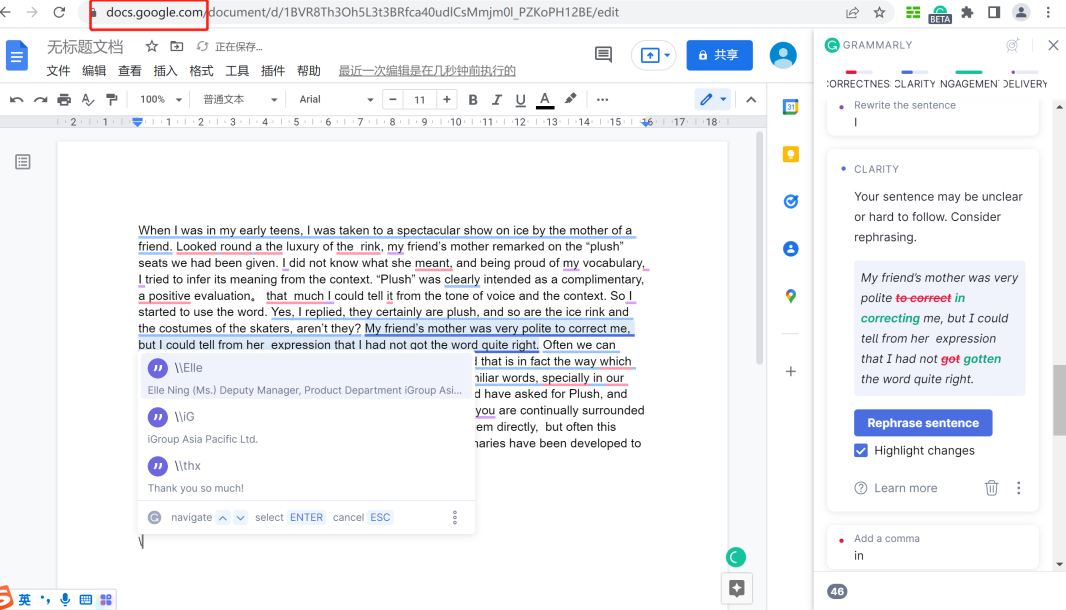This screenshot has height=610, width=1066.
Task: Open the comment history icon
Action: (603, 55)
